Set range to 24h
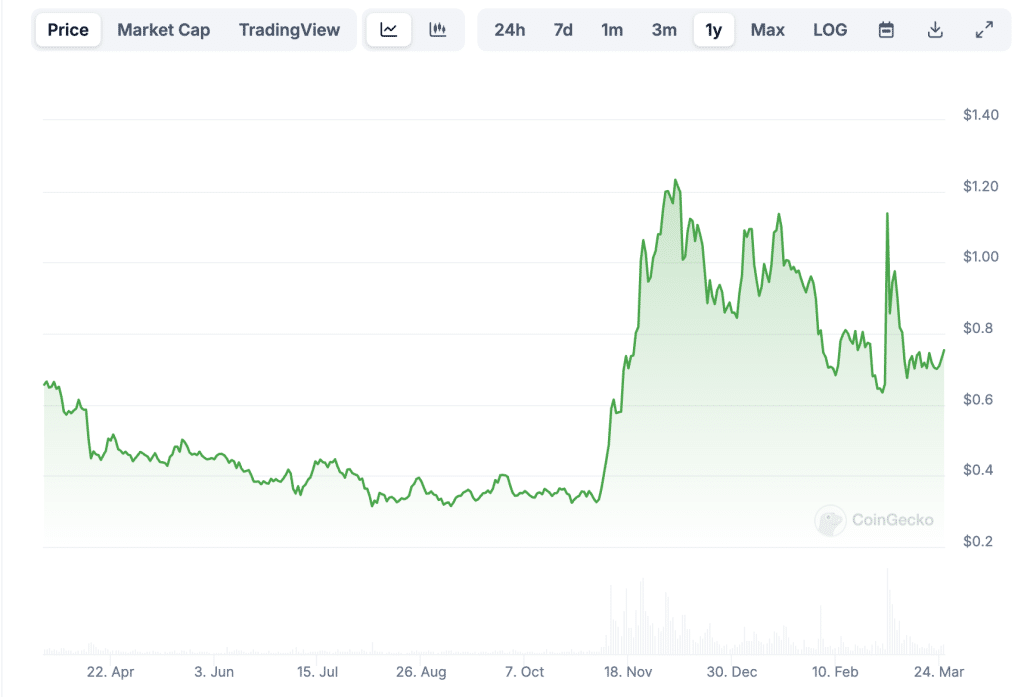 click(509, 30)
